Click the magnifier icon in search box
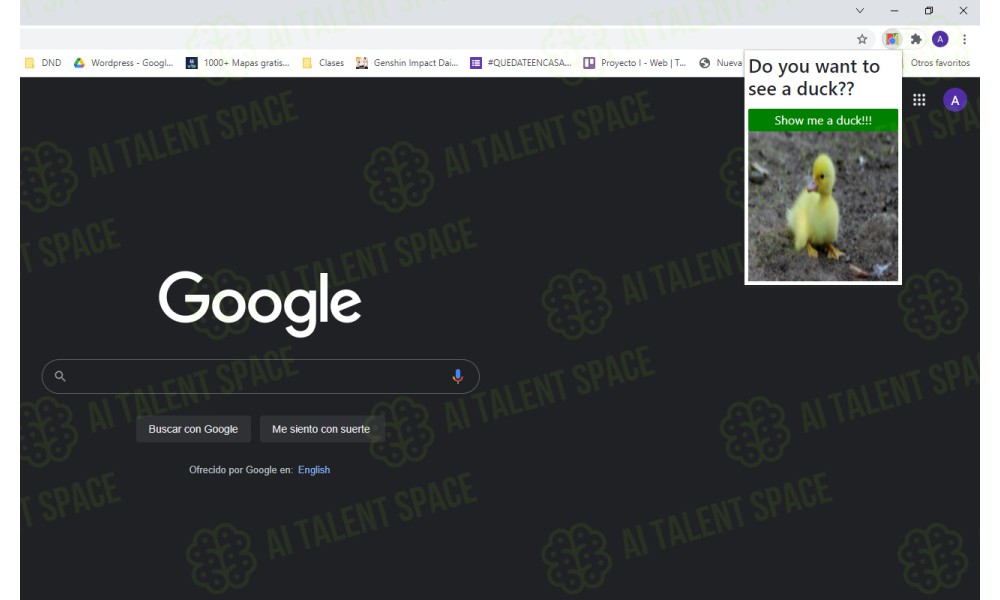The image size is (1000, 600). coord(60,376)
